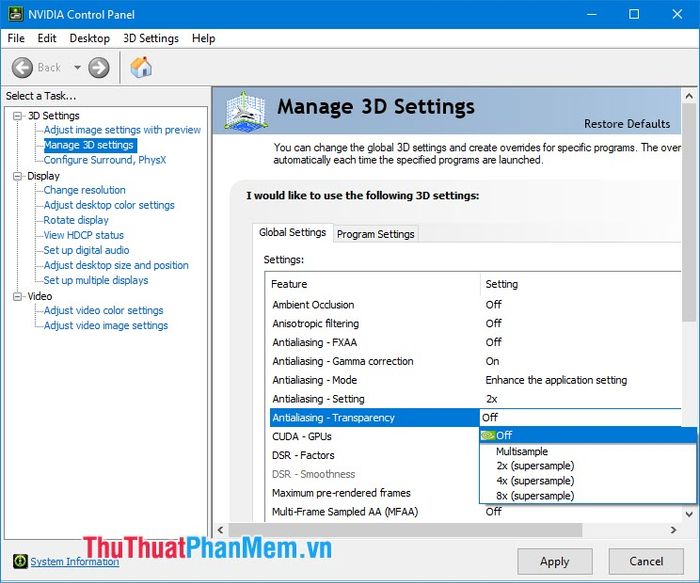Click the Back arrow icon
700x583 pixels.
pyautogui.click(x=22, y=68)
